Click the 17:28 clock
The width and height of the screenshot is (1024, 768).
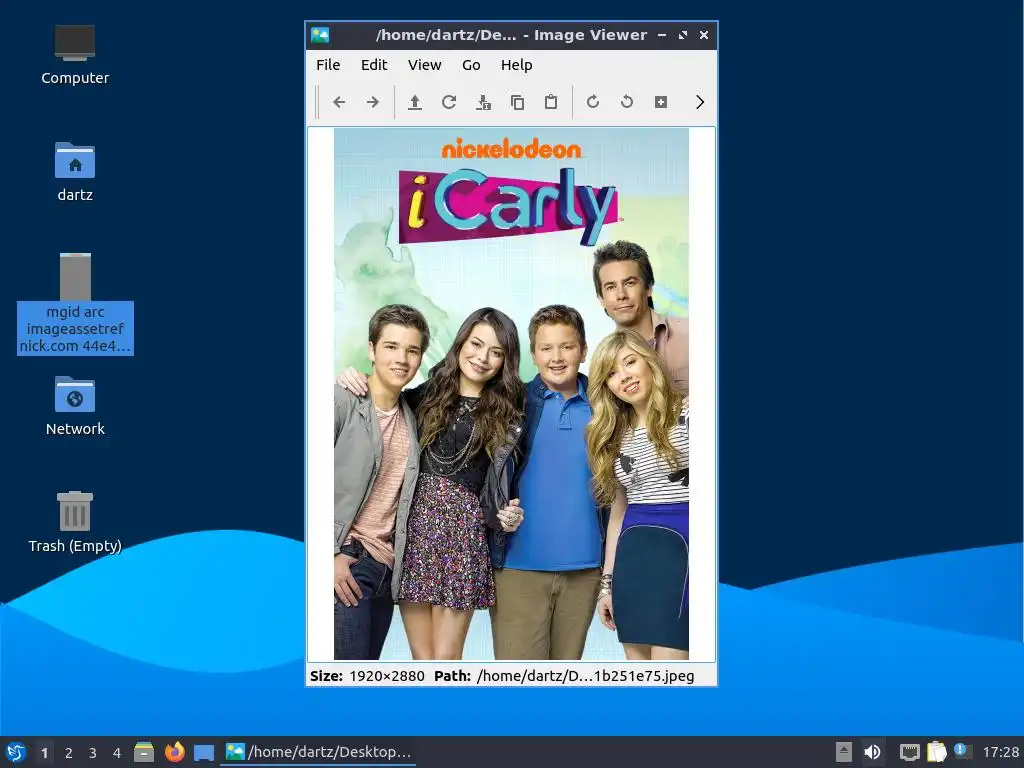(x=1000, y=752)
